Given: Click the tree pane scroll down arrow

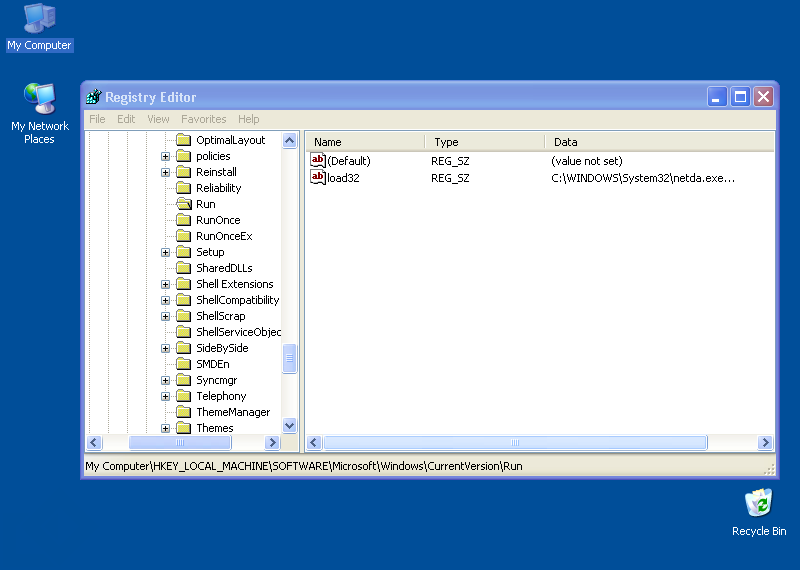Looking at the screenshot, I should [x=289, y=425].
